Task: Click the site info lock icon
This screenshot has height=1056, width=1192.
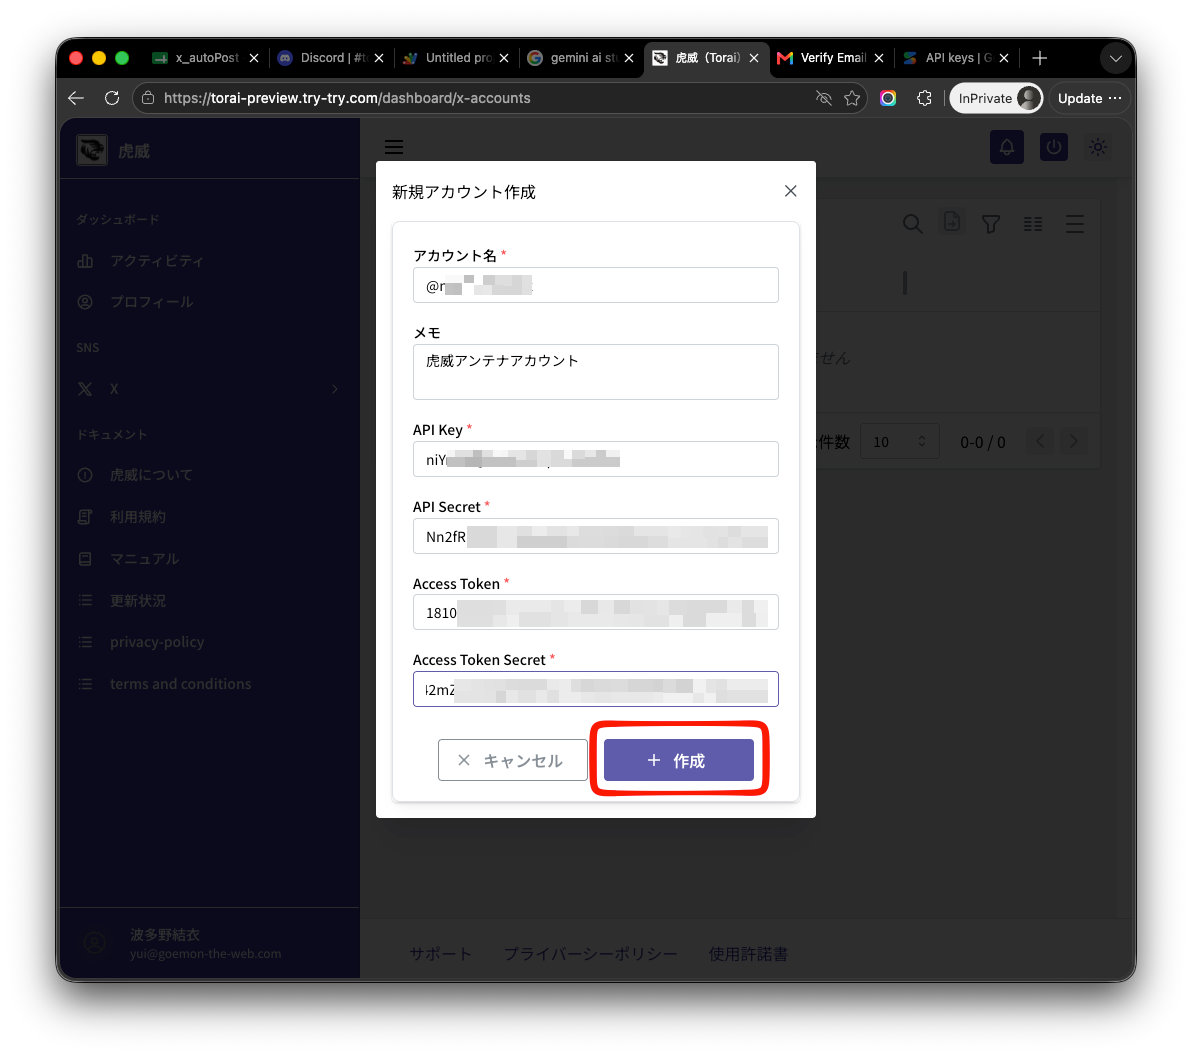Action: [148, 98]
